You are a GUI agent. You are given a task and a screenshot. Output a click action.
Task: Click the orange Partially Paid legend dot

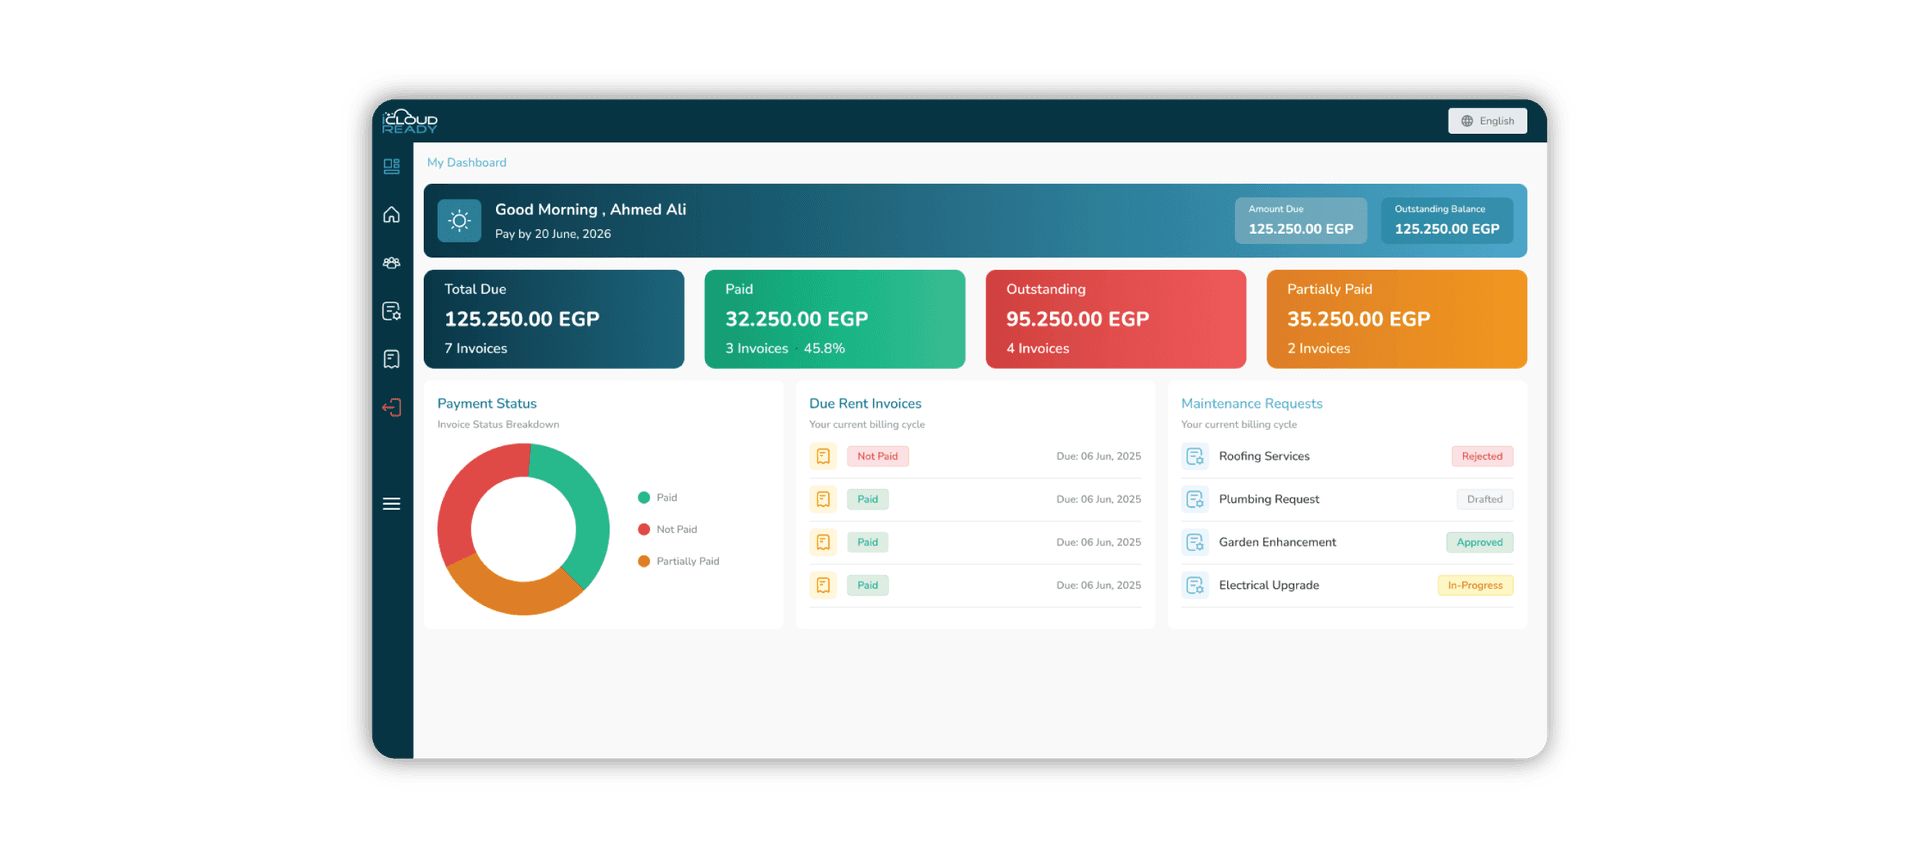(644, 562)
